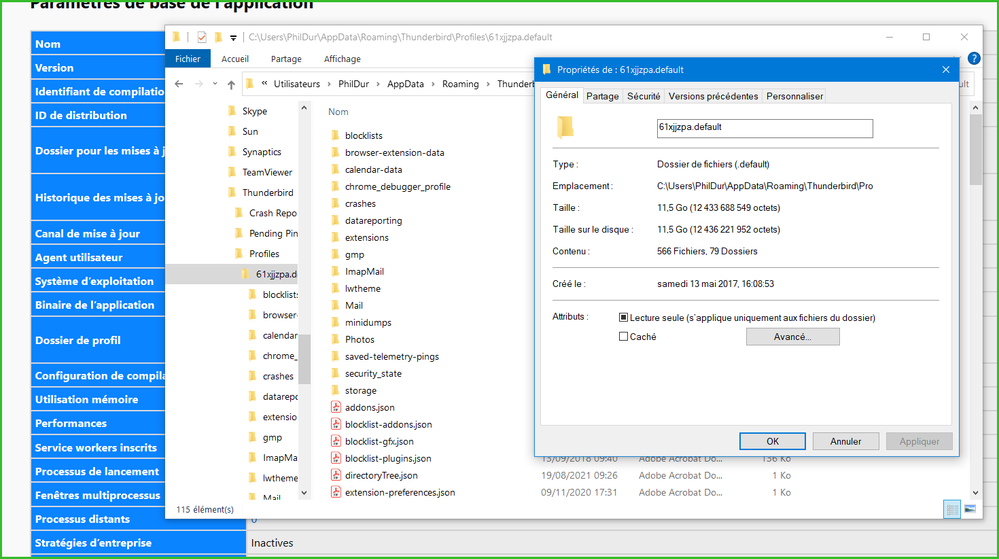
Task: Click the Explorer back arrow
Action: pyautogui.click(x=179, y=84)
